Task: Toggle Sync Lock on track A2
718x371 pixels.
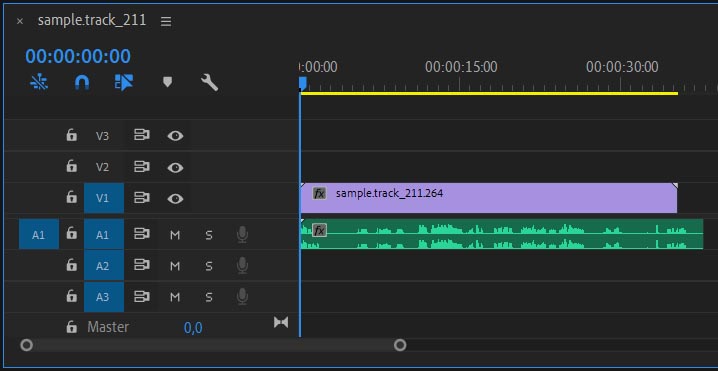Action: coord(142,265)
